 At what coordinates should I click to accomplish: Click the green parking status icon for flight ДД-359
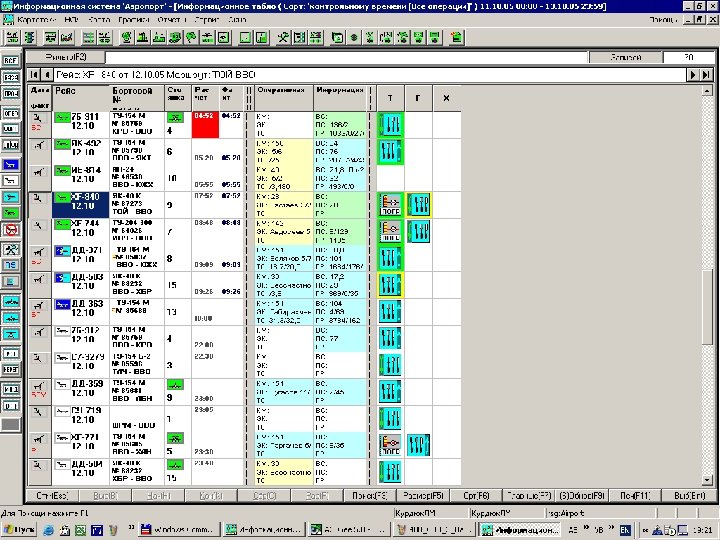click(x=174, y=385)
